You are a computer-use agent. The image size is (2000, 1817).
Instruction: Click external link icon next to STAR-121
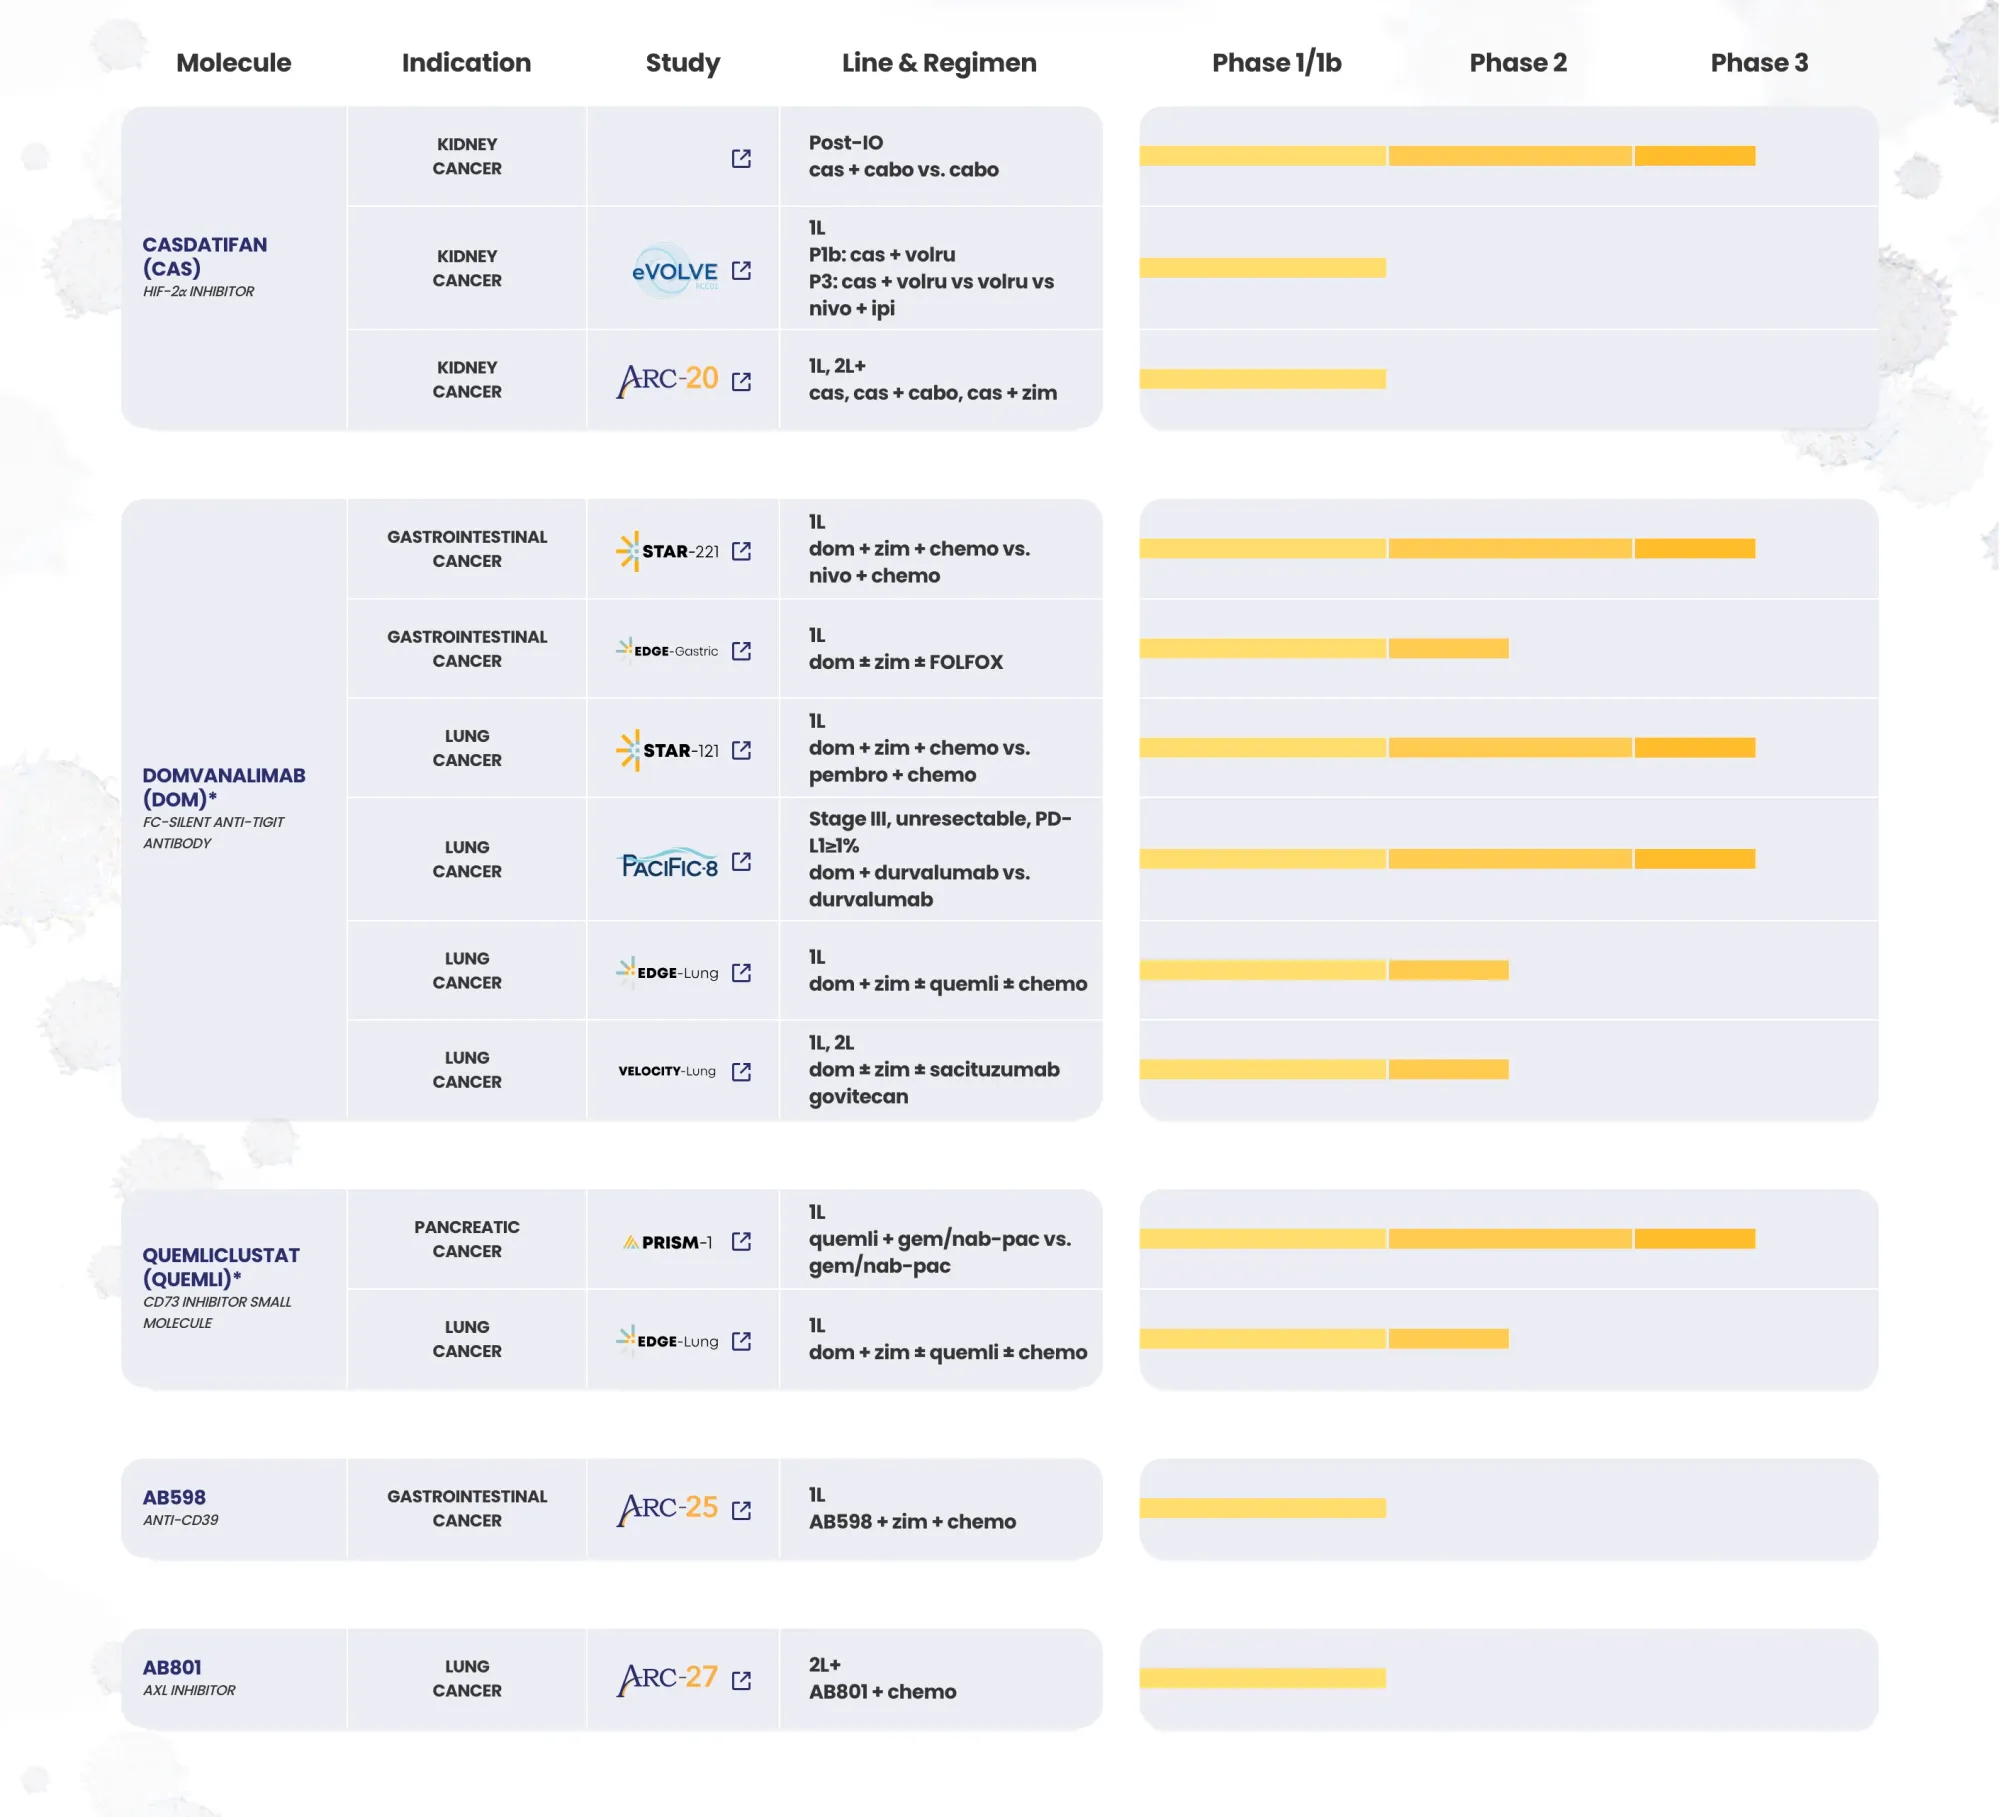tap(741, 750)
